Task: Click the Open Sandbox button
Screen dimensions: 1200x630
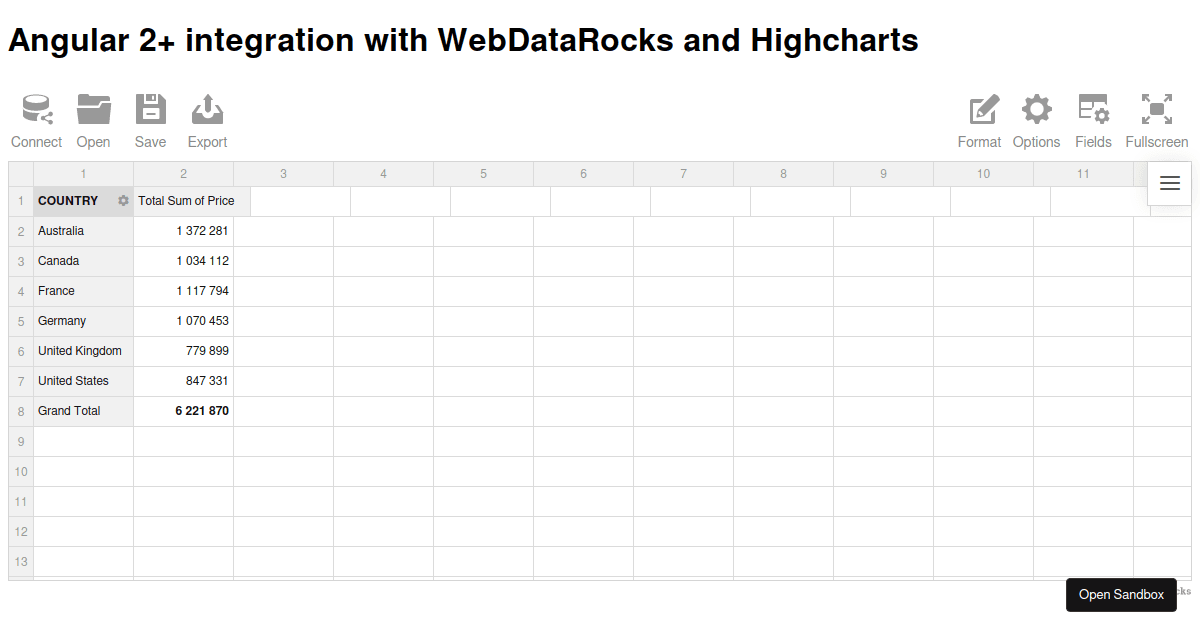Action: tap(1121, 595)
